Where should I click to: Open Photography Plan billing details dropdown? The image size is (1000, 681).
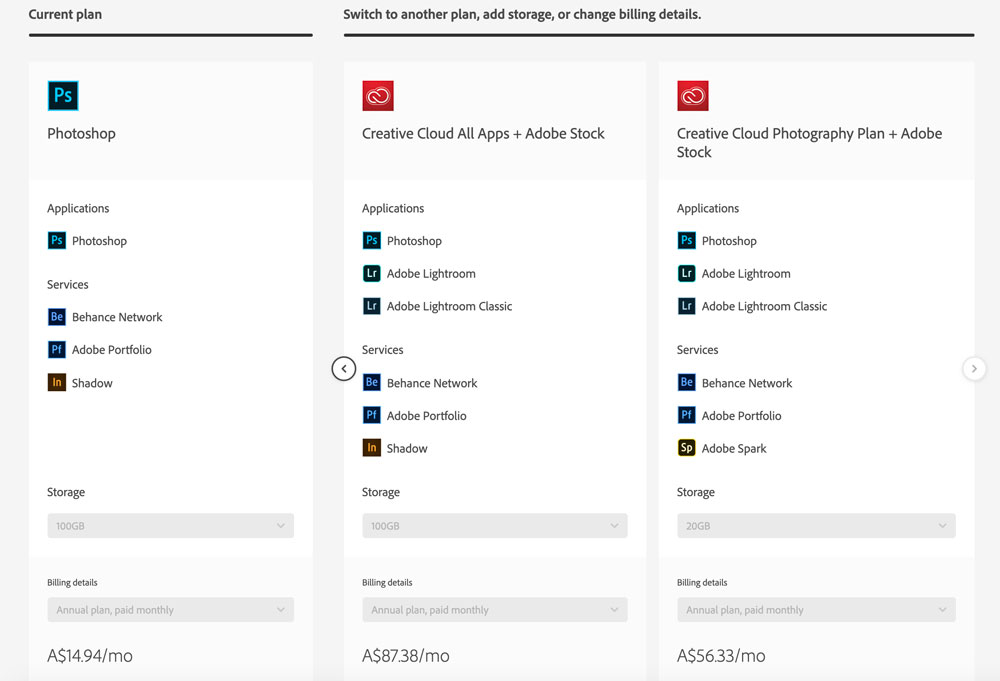816,610
